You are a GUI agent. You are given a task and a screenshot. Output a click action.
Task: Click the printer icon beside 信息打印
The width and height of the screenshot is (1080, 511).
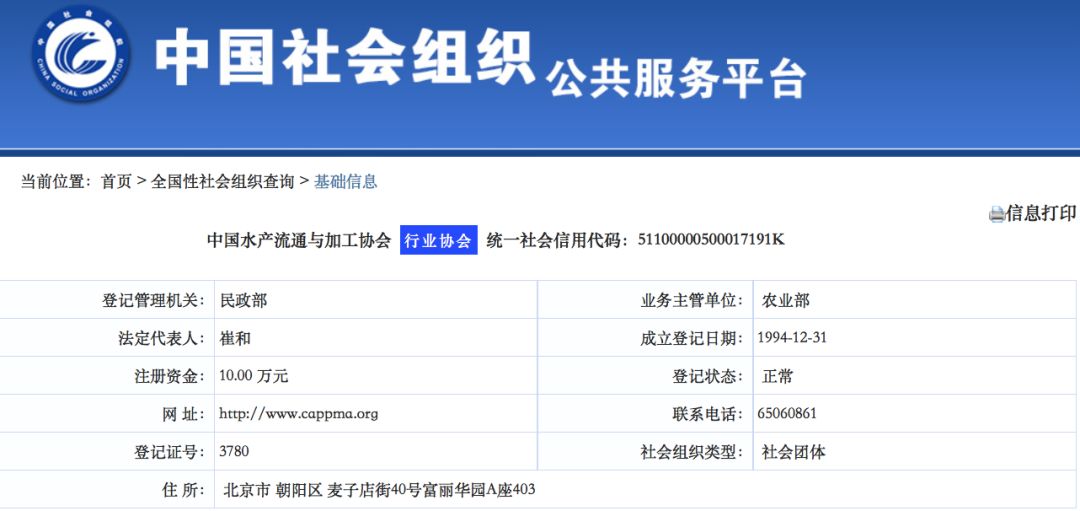tap(996, 214)
